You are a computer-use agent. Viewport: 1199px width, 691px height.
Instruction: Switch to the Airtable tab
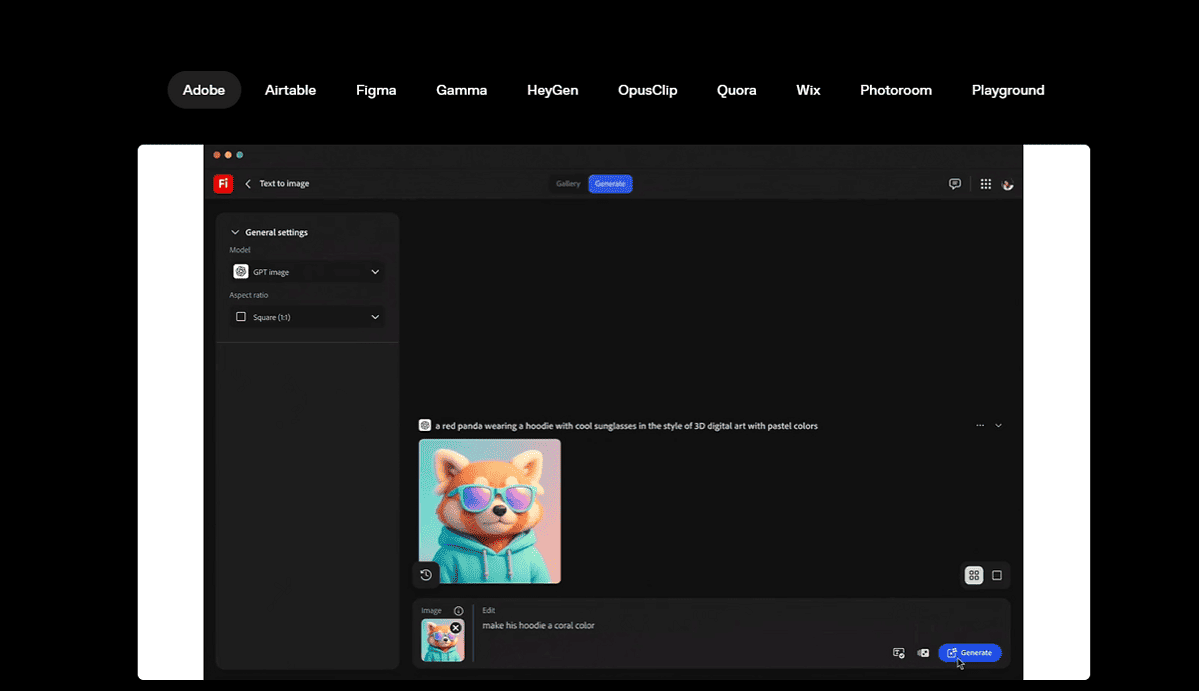coord(290,90)
